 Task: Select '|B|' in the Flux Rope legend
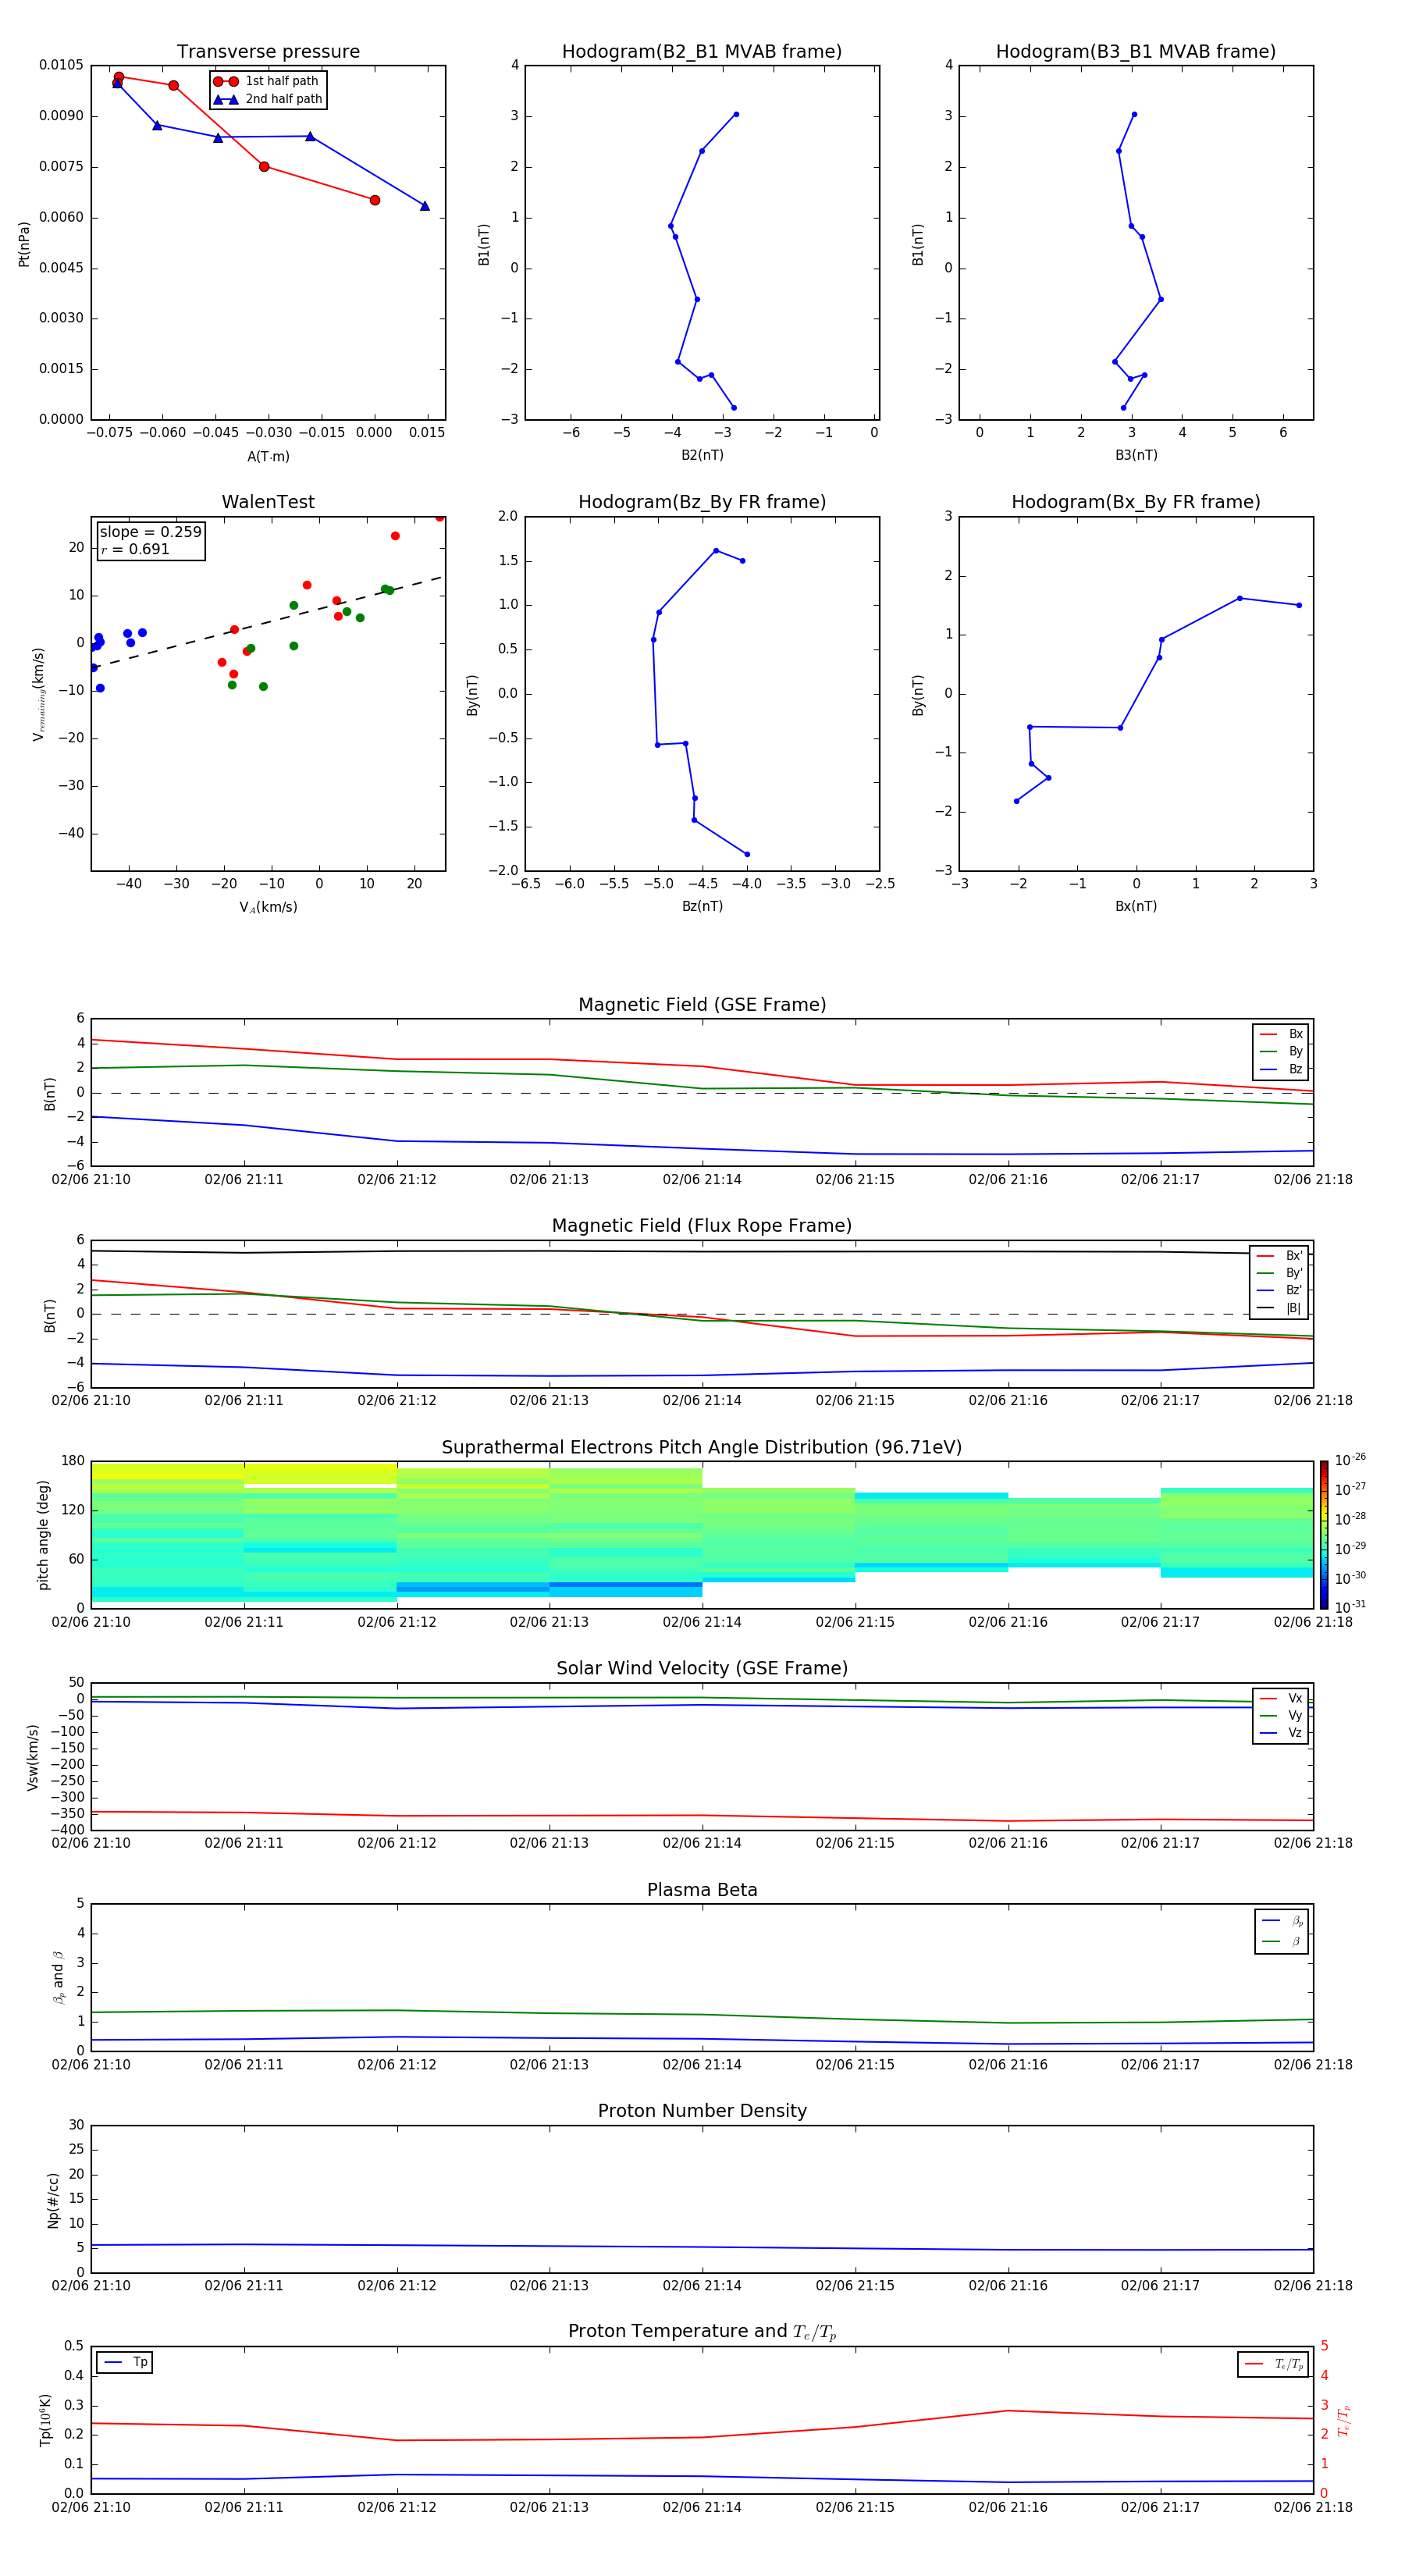pyautogui.click(x=1280, y=1308)
